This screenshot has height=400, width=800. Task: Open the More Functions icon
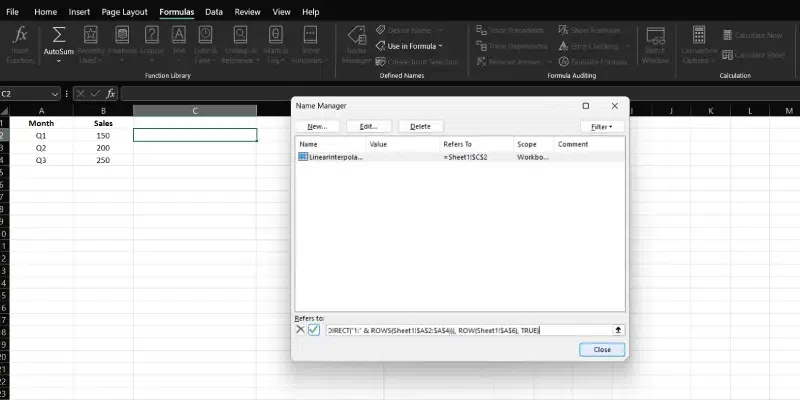310,35
